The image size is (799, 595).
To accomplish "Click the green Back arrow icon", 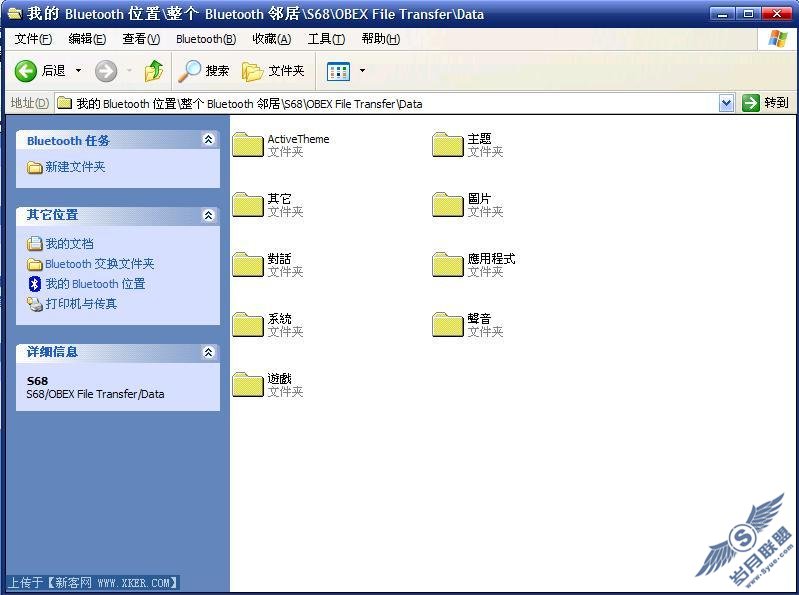I will point(25,71).
